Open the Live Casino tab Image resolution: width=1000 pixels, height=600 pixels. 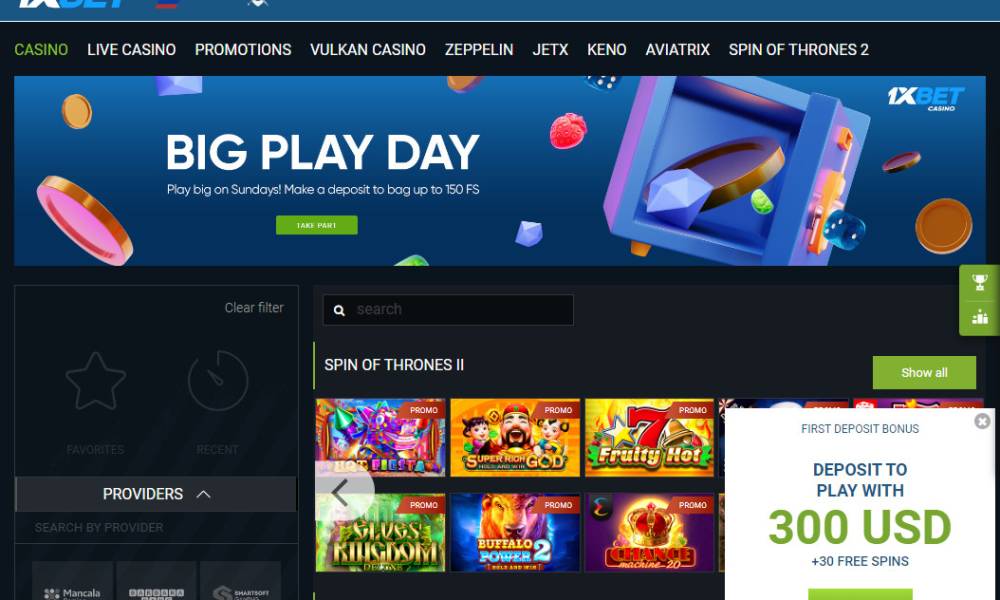click(131, 50)
